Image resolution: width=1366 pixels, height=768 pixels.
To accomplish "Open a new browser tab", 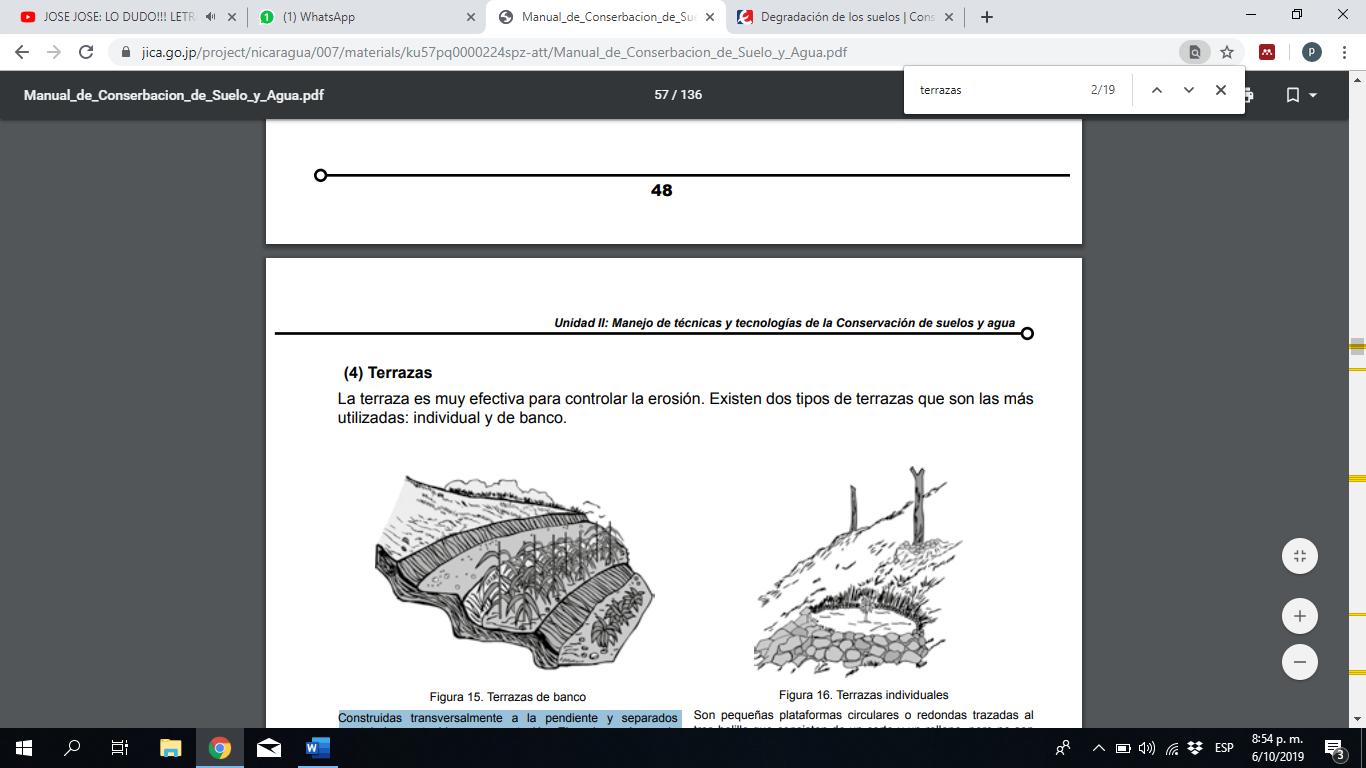I will (x=987, y=17).
